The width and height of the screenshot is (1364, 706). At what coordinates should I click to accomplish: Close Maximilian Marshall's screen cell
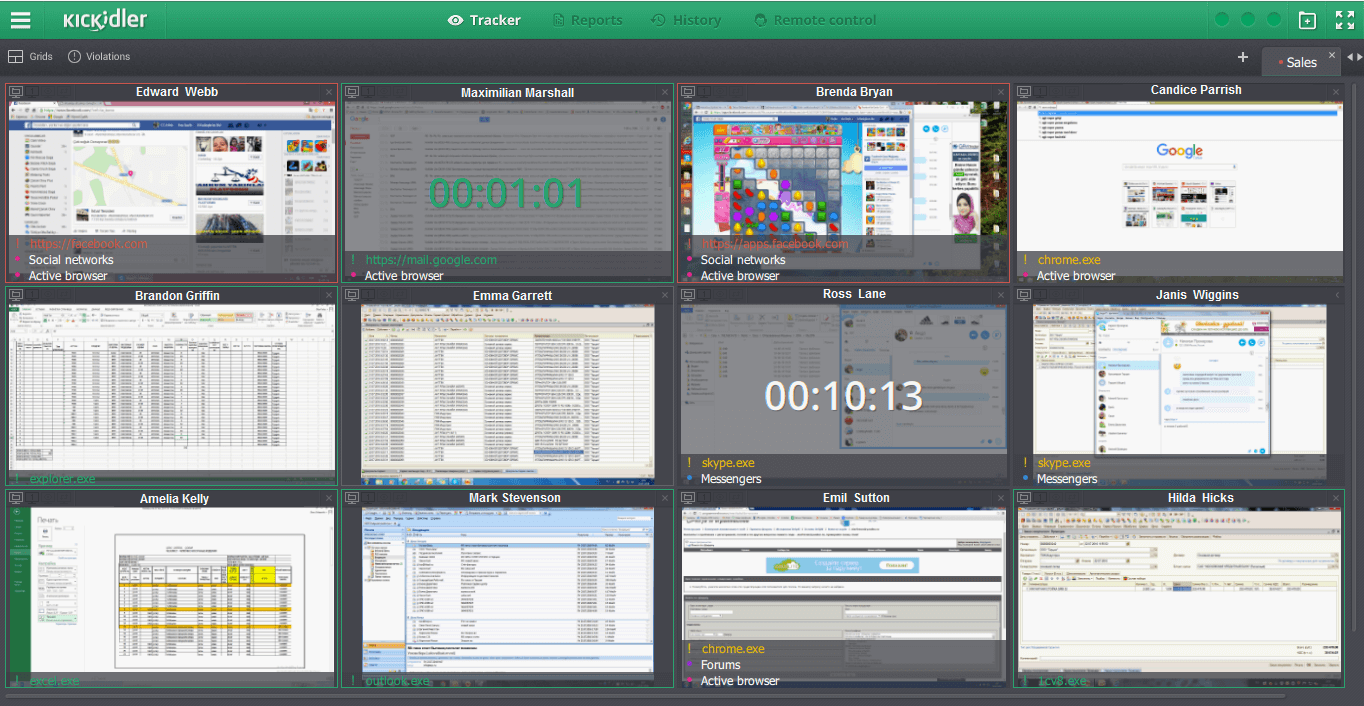click(x=665, y=92)
